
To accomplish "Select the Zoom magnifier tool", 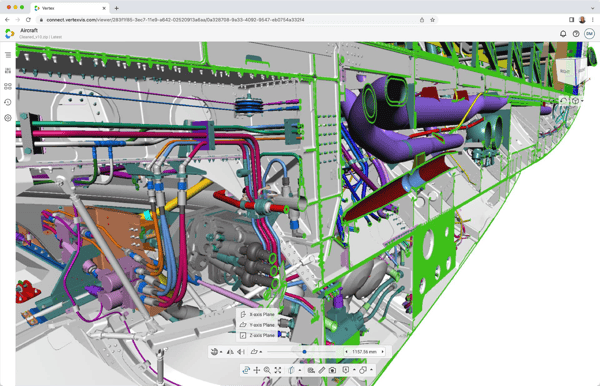I will tap(267, 370).
